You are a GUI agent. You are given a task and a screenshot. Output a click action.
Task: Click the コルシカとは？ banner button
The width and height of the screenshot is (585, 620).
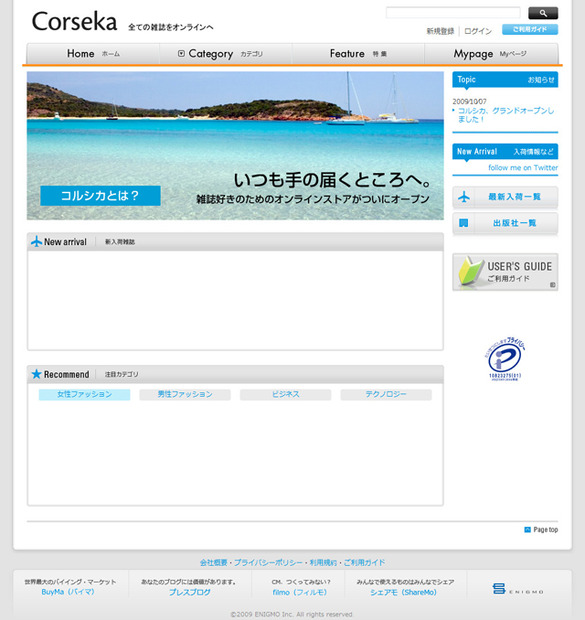coord(100,196)
